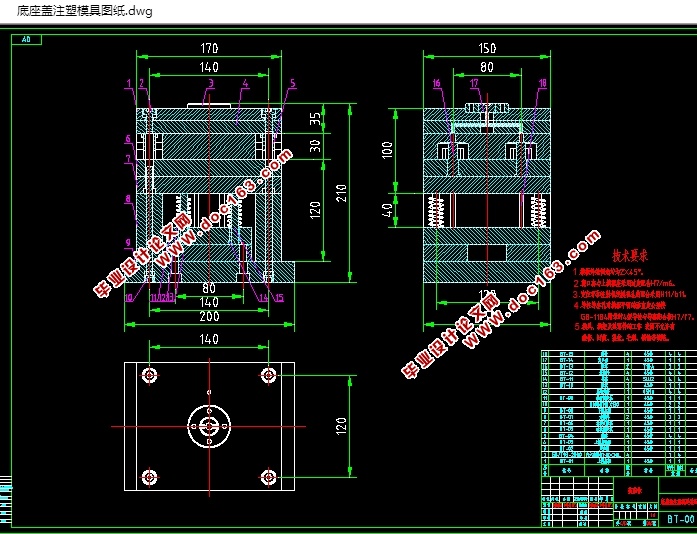Click part callout number 17
This screenshot has width=697, height=534.
pos(474,83)
